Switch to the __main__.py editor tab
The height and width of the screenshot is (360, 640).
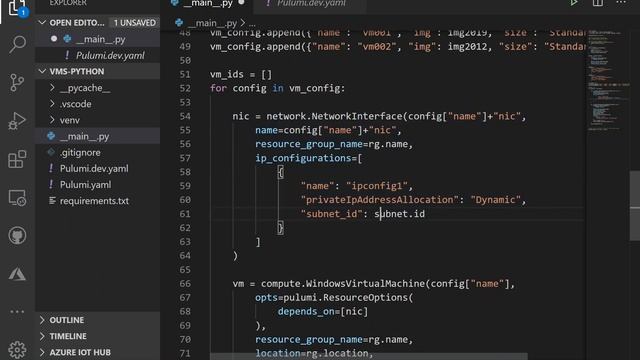pyautogui.click(x=208, y=3)
